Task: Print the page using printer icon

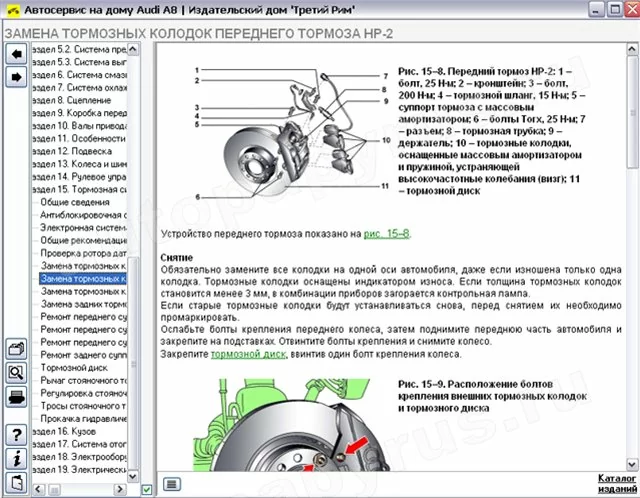Action: coord(16,397)
